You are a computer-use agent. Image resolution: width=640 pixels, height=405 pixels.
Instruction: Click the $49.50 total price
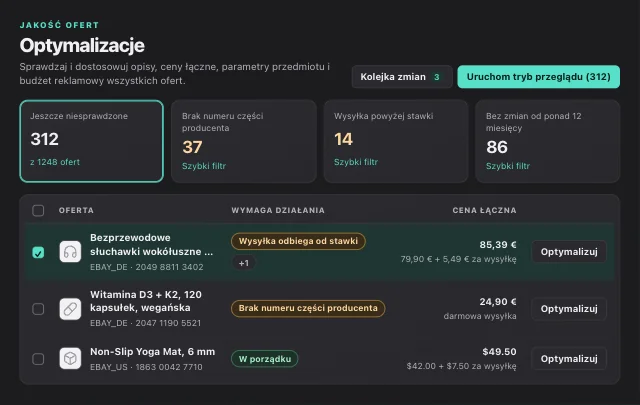[499, 352]
